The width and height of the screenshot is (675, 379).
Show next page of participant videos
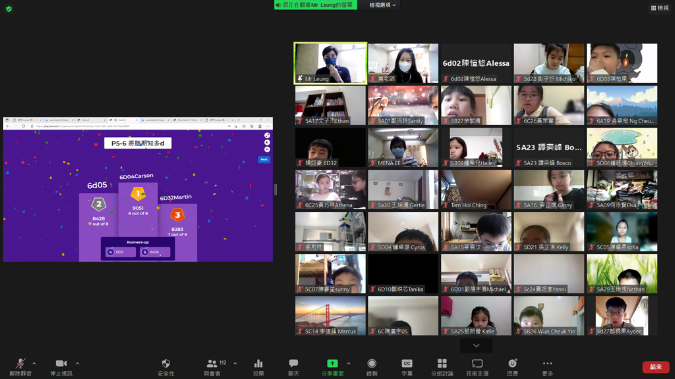pos(476,345)
